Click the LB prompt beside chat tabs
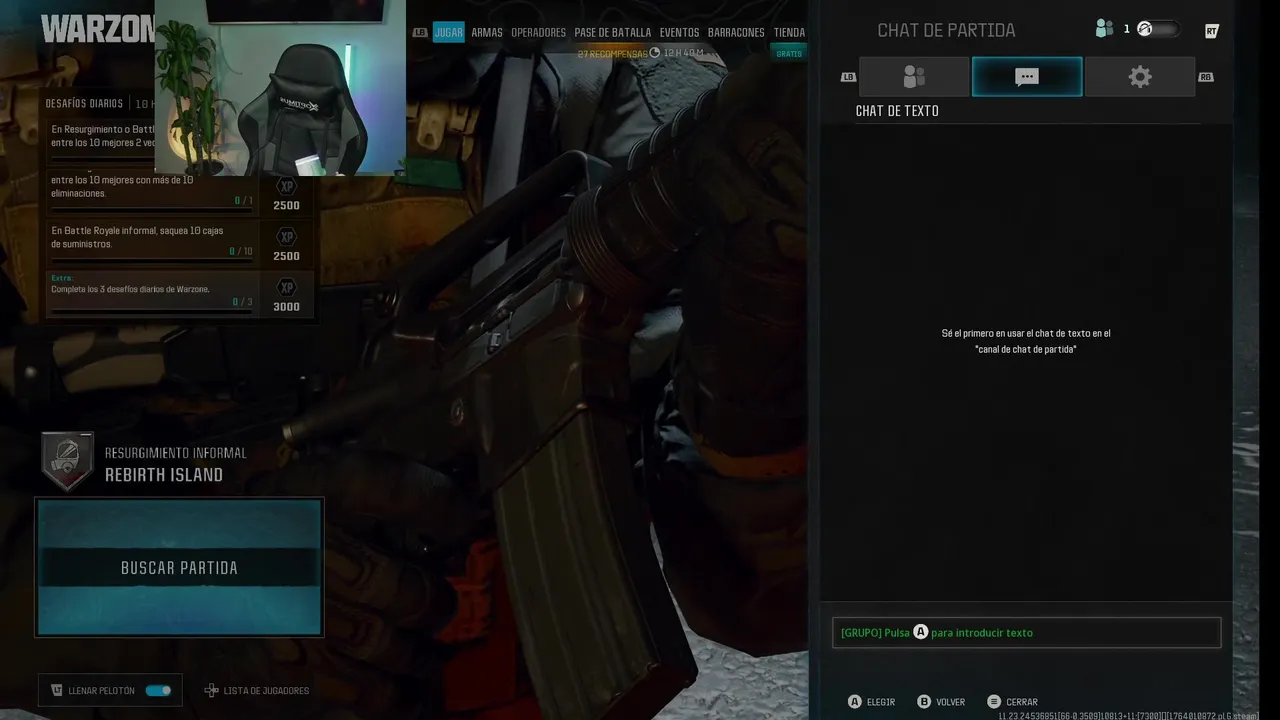This screenshot has width=1280, height=720. (x=848, y=77)
